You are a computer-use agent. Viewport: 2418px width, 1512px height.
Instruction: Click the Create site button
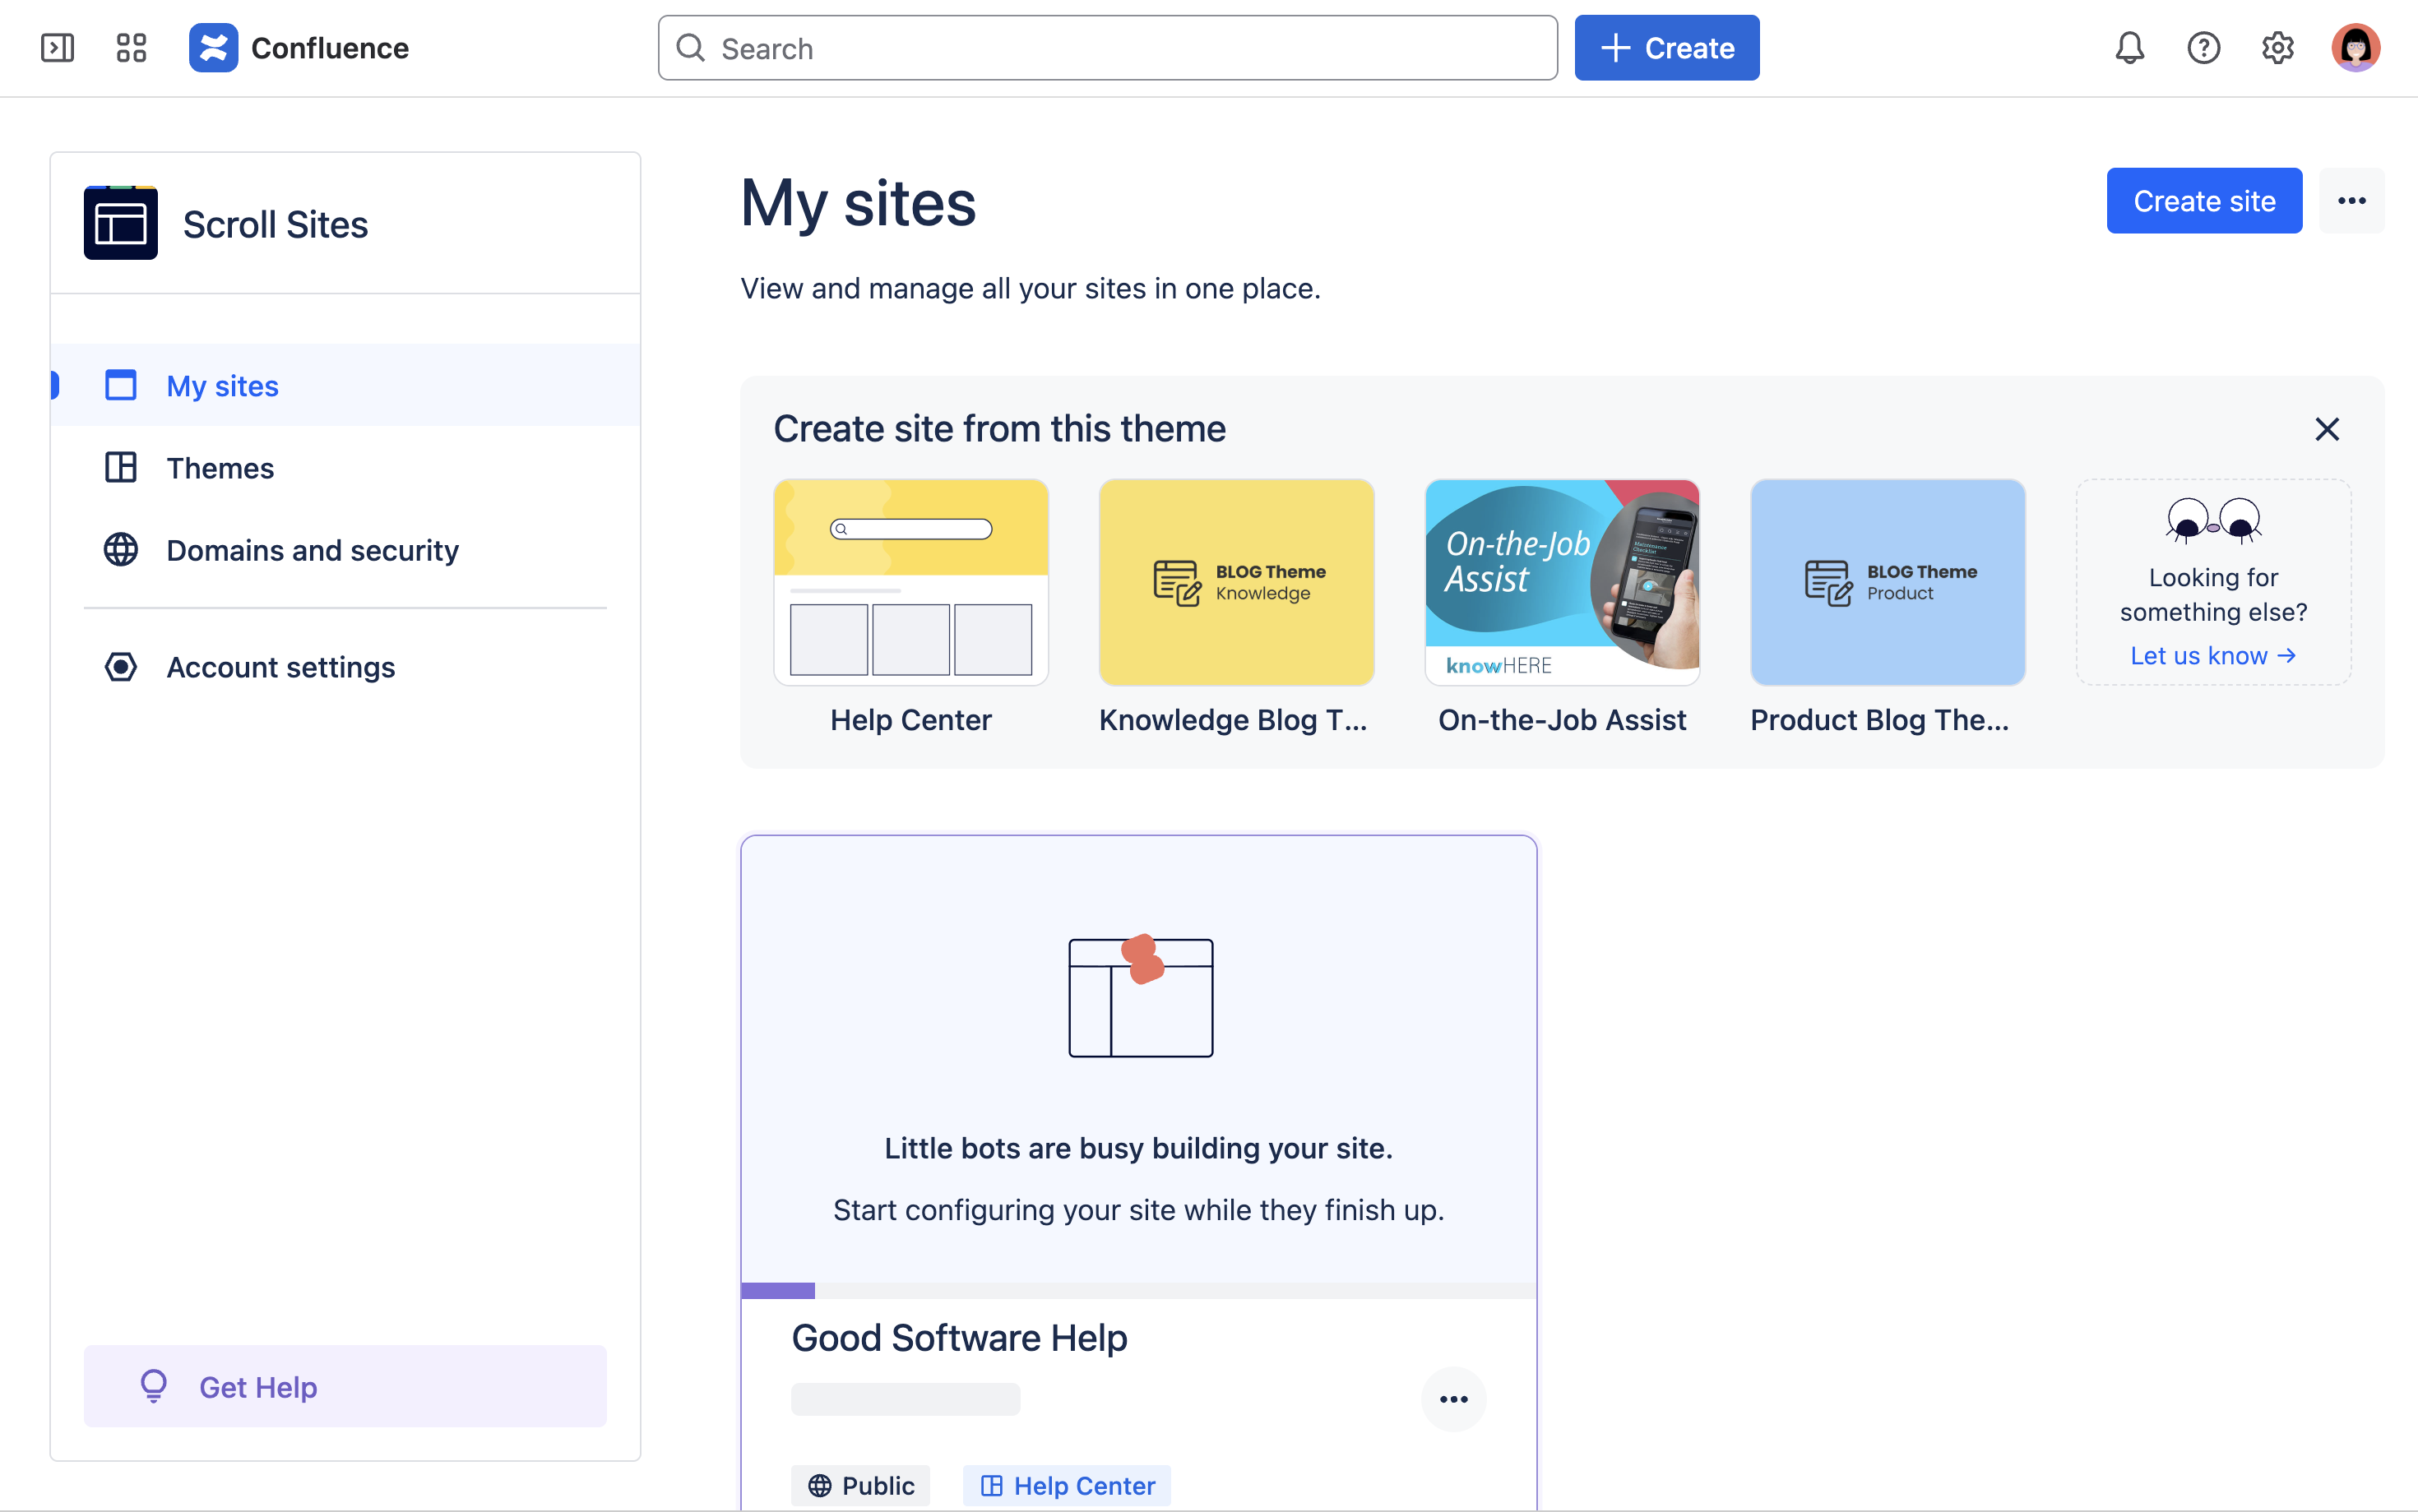(x=2204, y=201)
